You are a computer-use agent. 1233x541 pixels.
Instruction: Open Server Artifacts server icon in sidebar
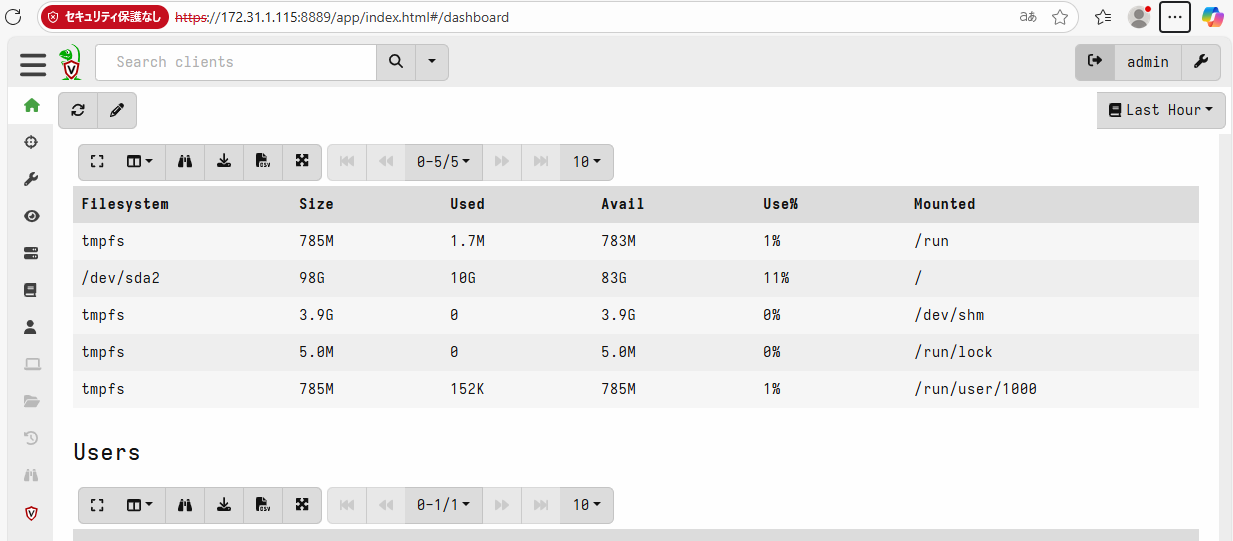click(x=31, y=253)
